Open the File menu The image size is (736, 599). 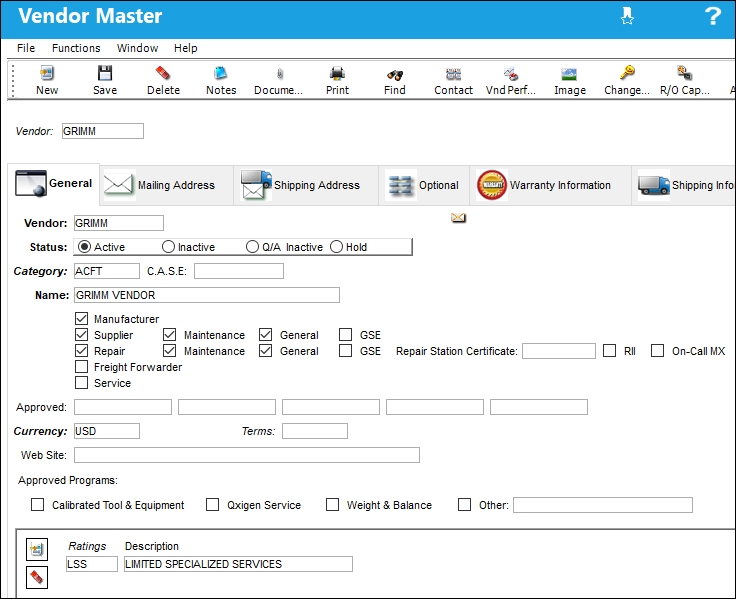[26, 48]
